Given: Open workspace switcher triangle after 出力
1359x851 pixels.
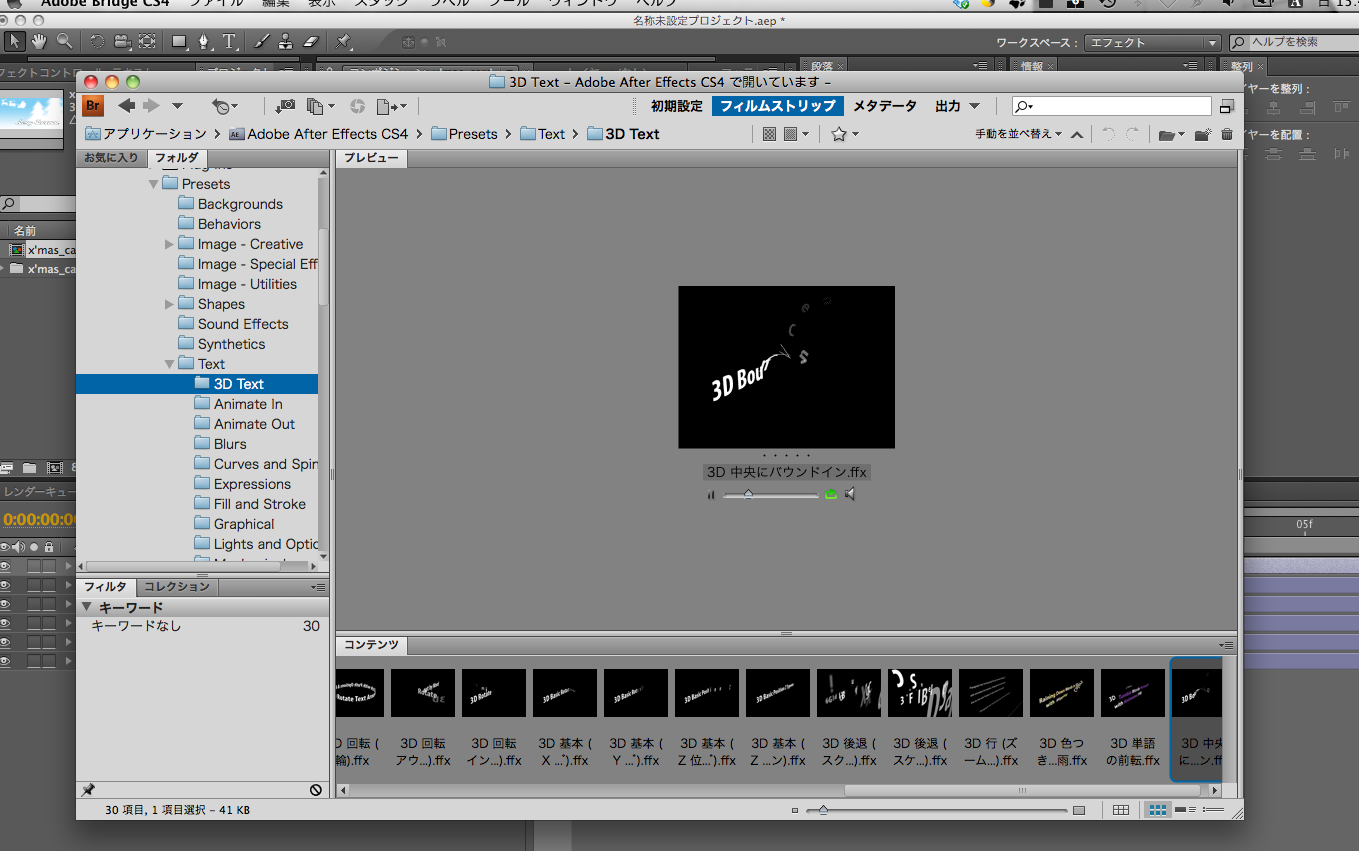Looking at the screenshot, I should (974, 106).
